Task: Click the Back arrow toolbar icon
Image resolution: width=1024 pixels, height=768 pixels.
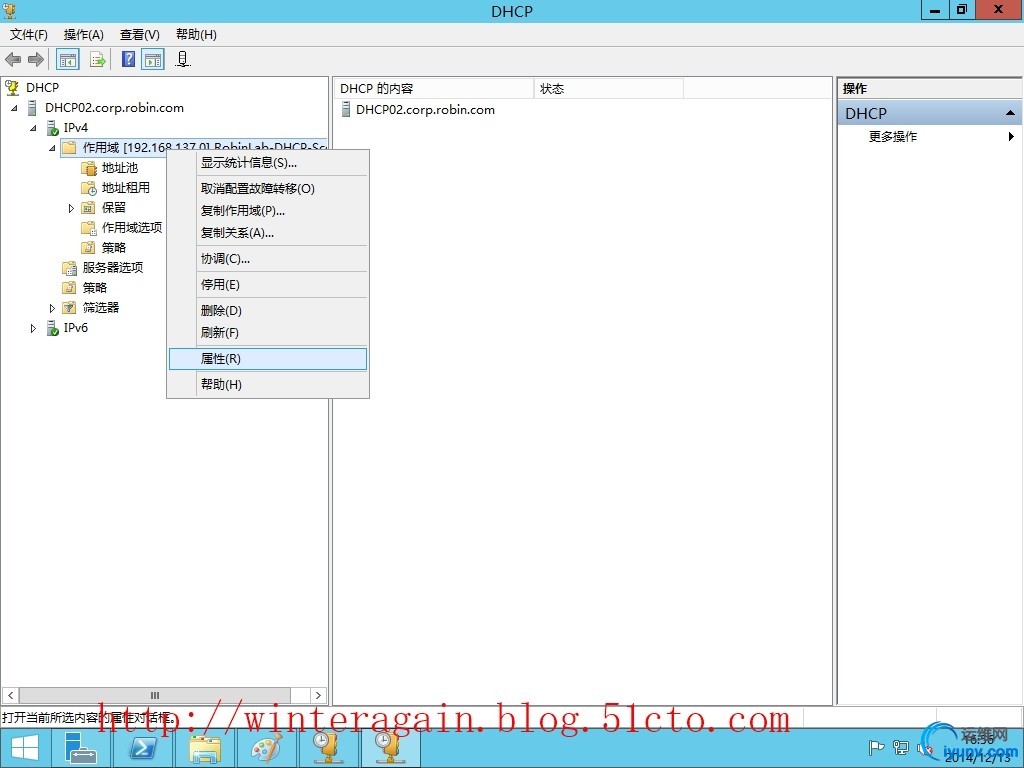Action: 13,60
